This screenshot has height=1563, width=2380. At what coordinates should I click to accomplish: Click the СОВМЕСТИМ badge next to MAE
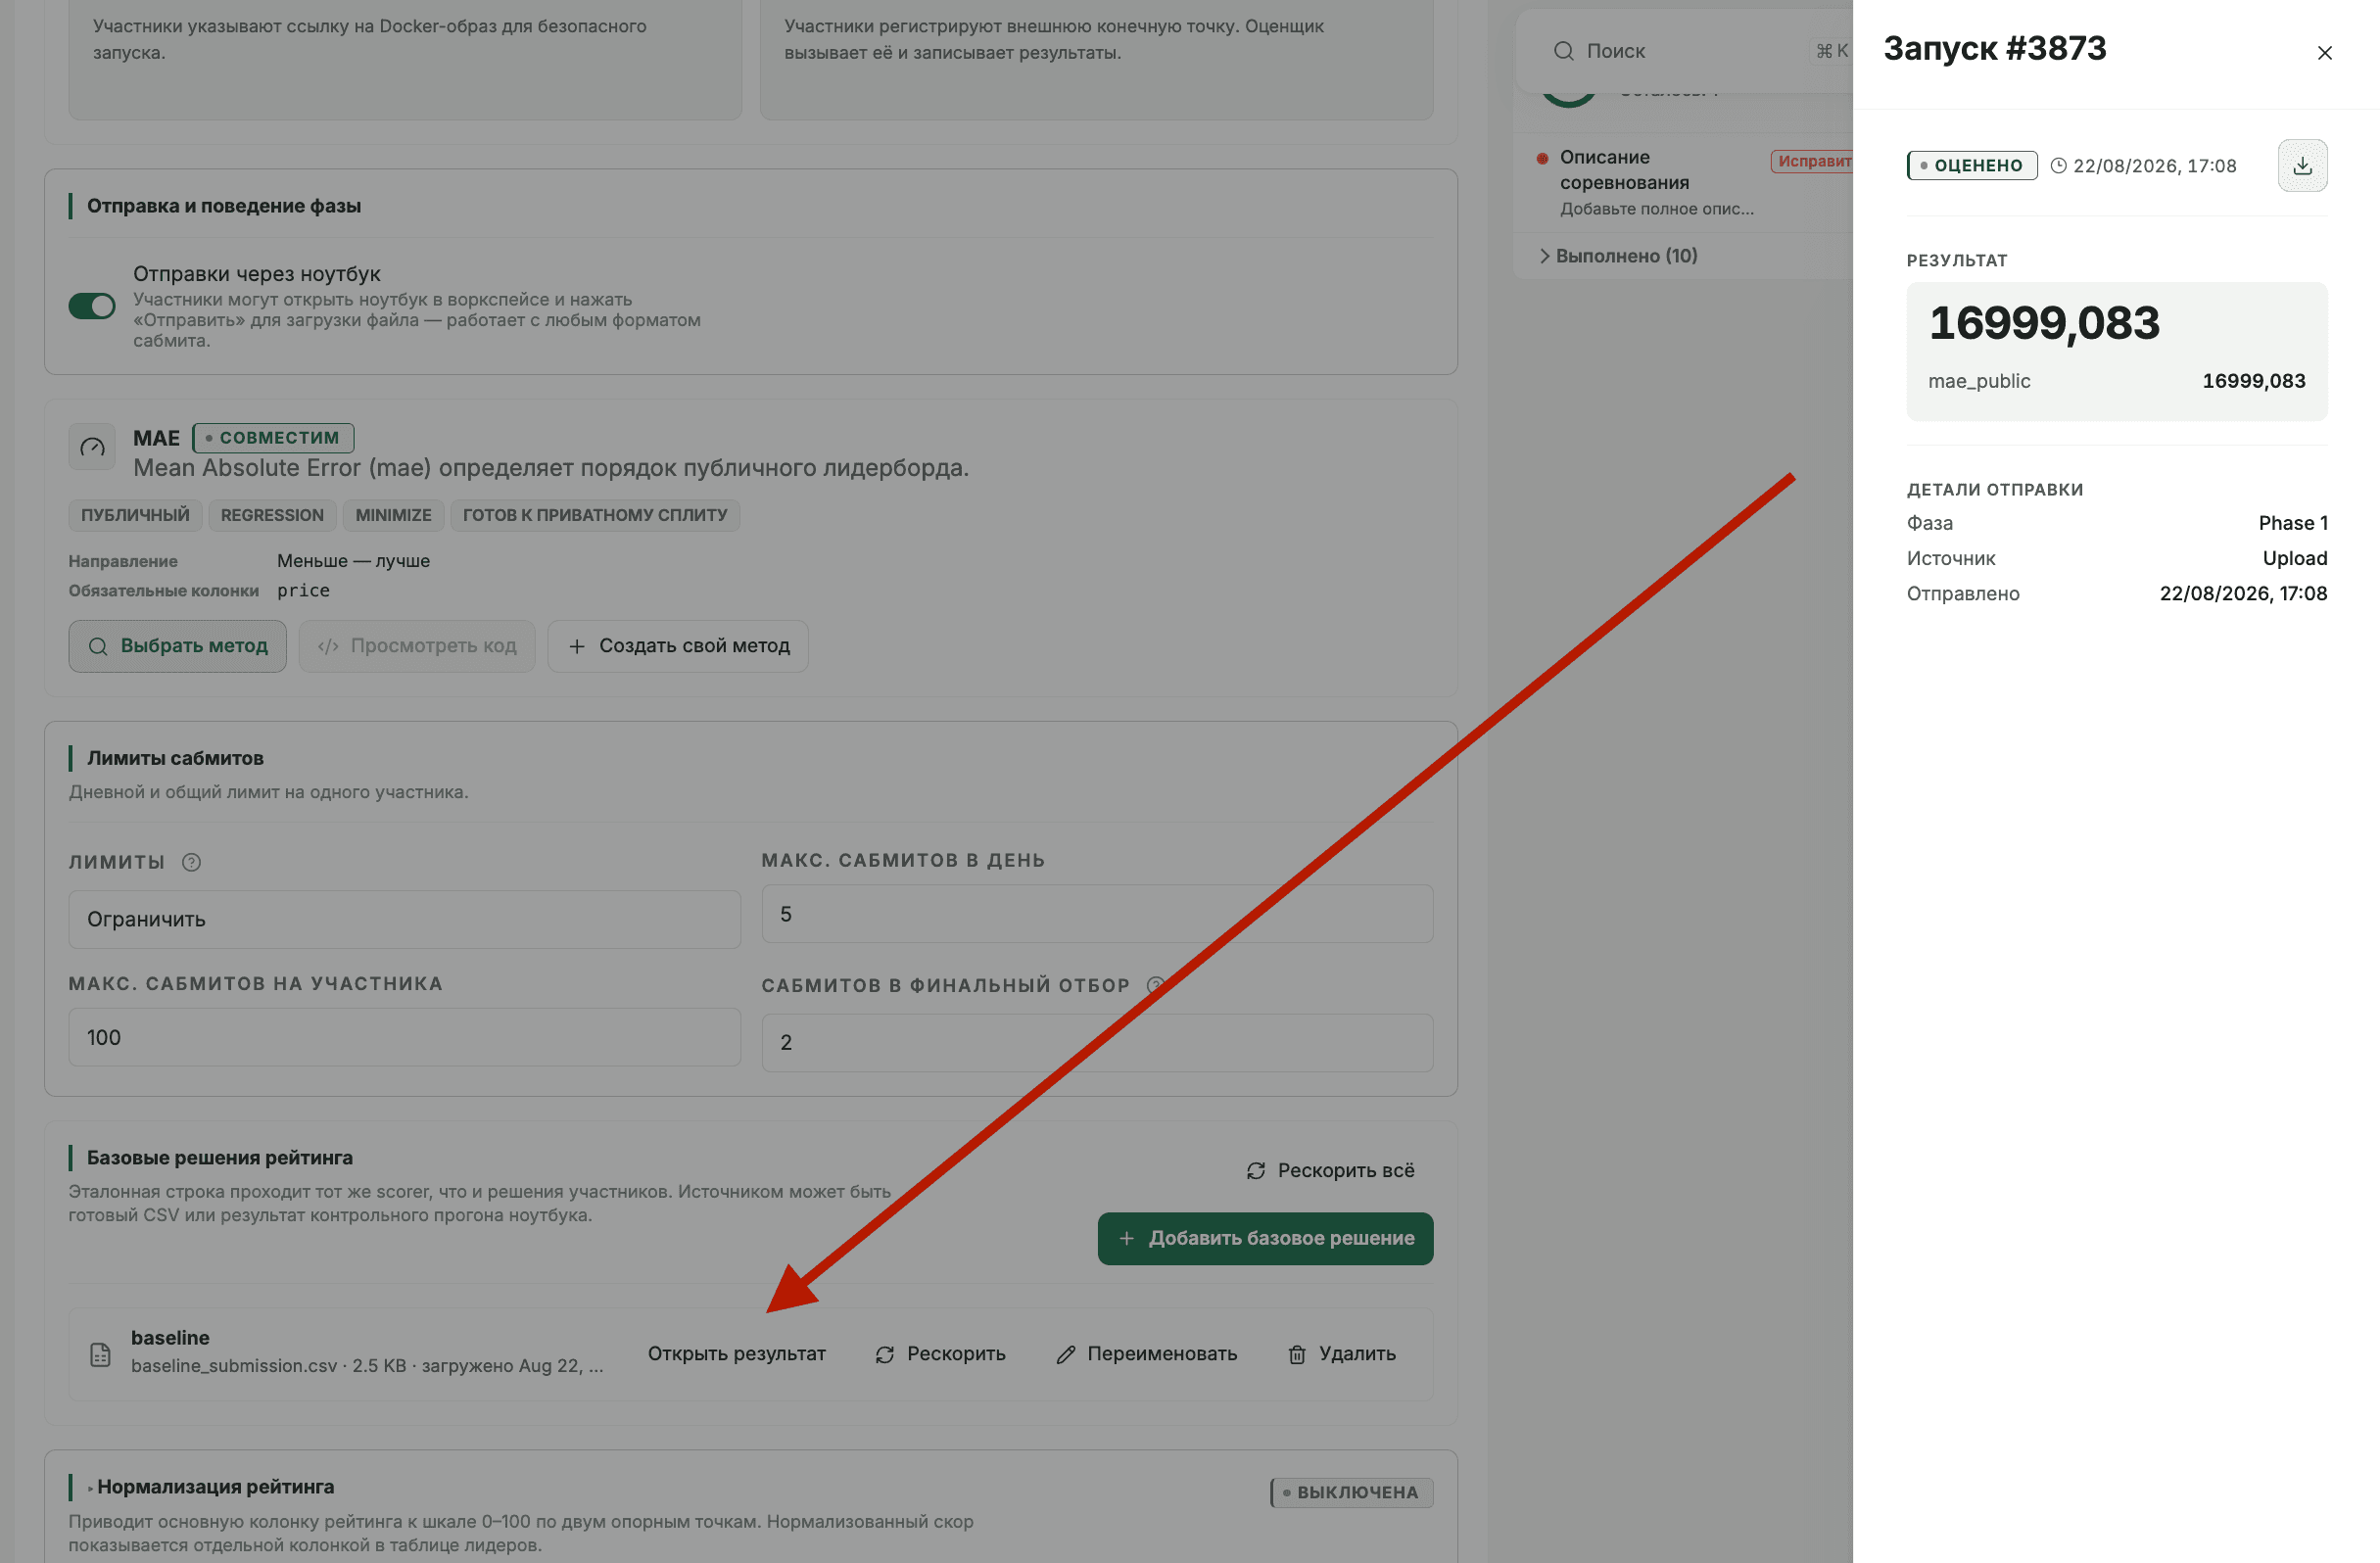pos(273,438)
